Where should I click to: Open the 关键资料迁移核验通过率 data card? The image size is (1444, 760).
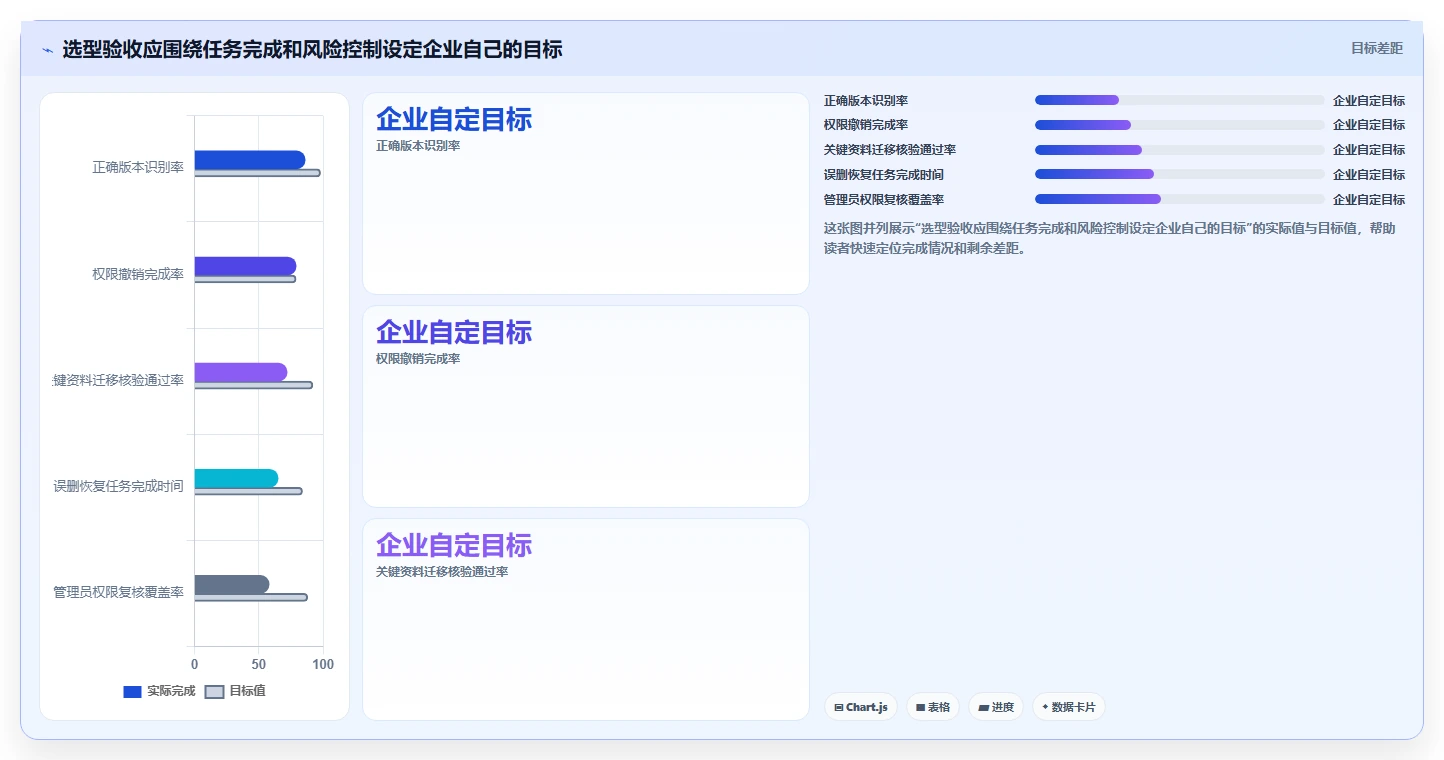point(585,619)
